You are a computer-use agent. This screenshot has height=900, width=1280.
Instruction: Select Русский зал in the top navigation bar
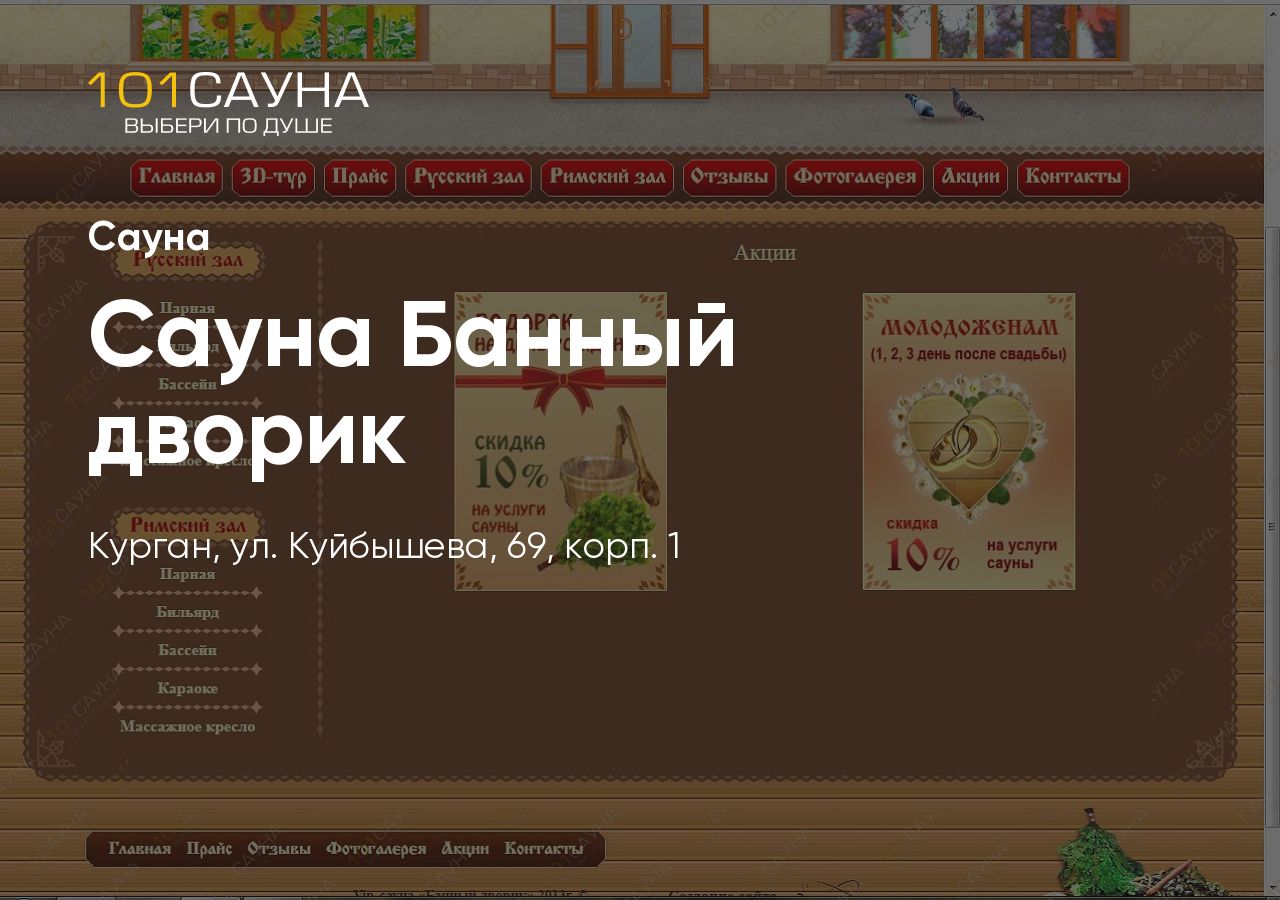click(x=468, y=178)
